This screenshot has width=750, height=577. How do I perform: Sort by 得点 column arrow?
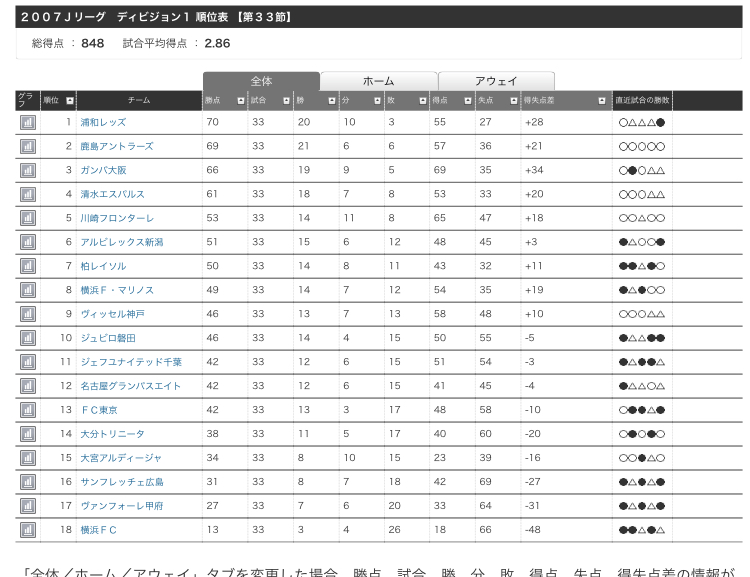[x=468, y=100]
